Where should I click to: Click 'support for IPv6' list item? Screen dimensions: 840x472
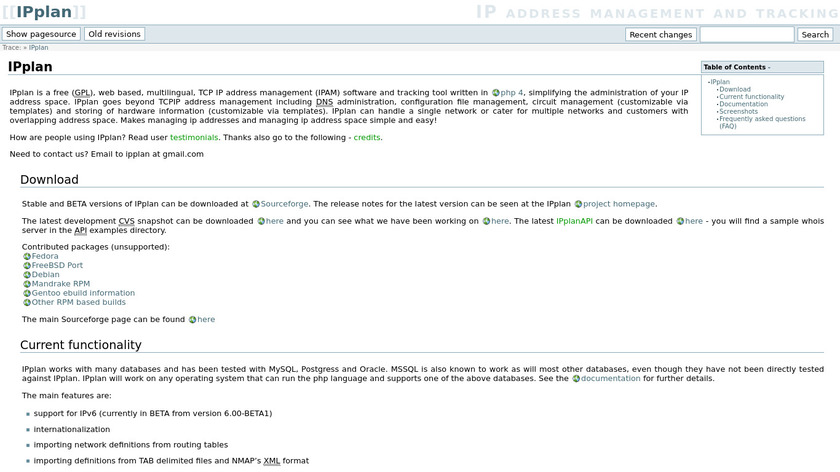click(x=153, y=414)
